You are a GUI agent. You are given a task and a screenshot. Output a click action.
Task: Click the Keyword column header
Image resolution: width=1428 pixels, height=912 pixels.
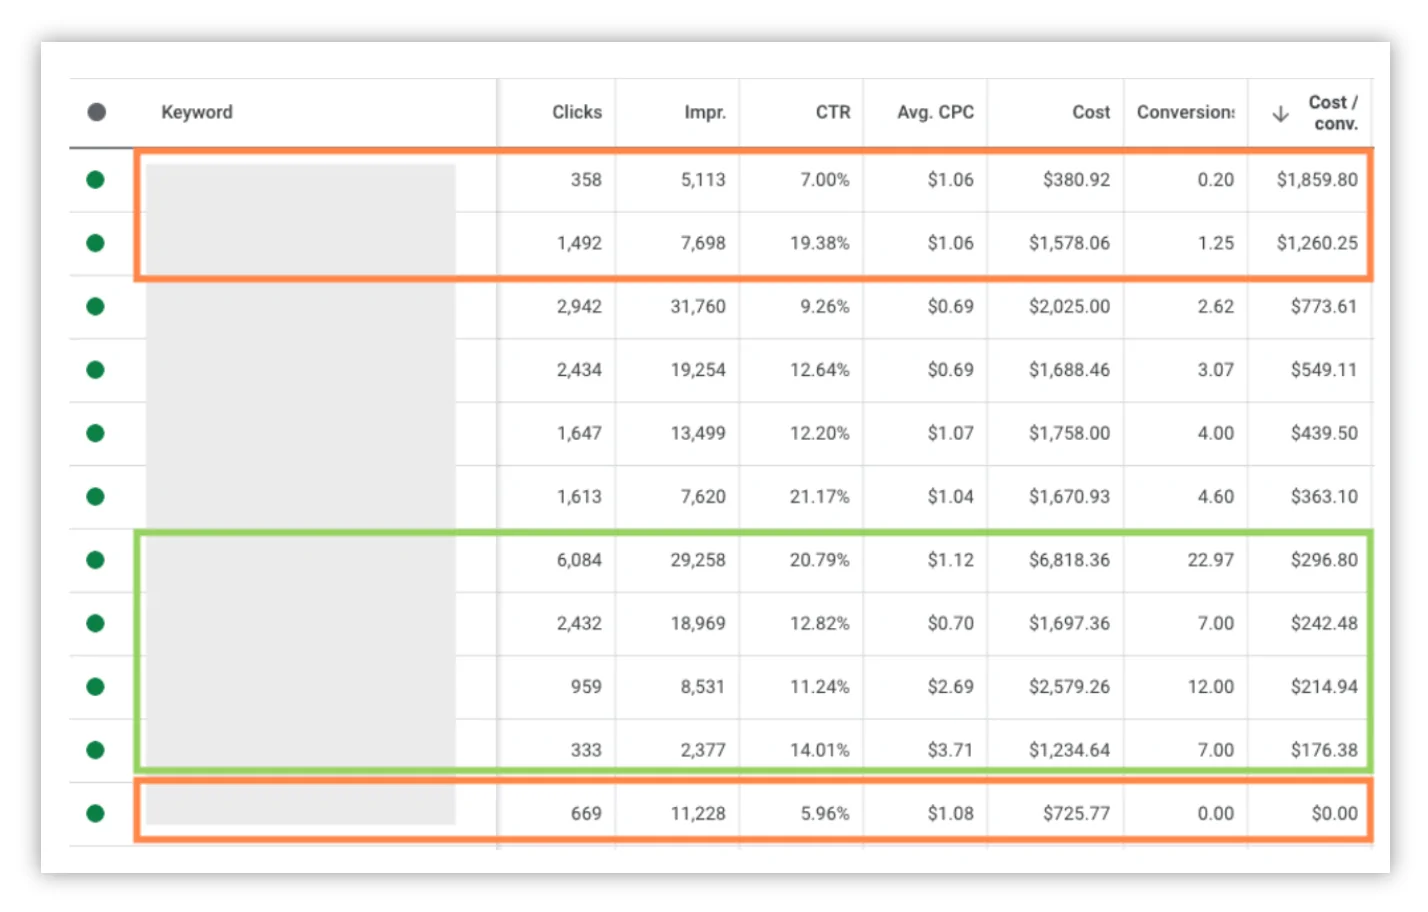tap(197, 112)
